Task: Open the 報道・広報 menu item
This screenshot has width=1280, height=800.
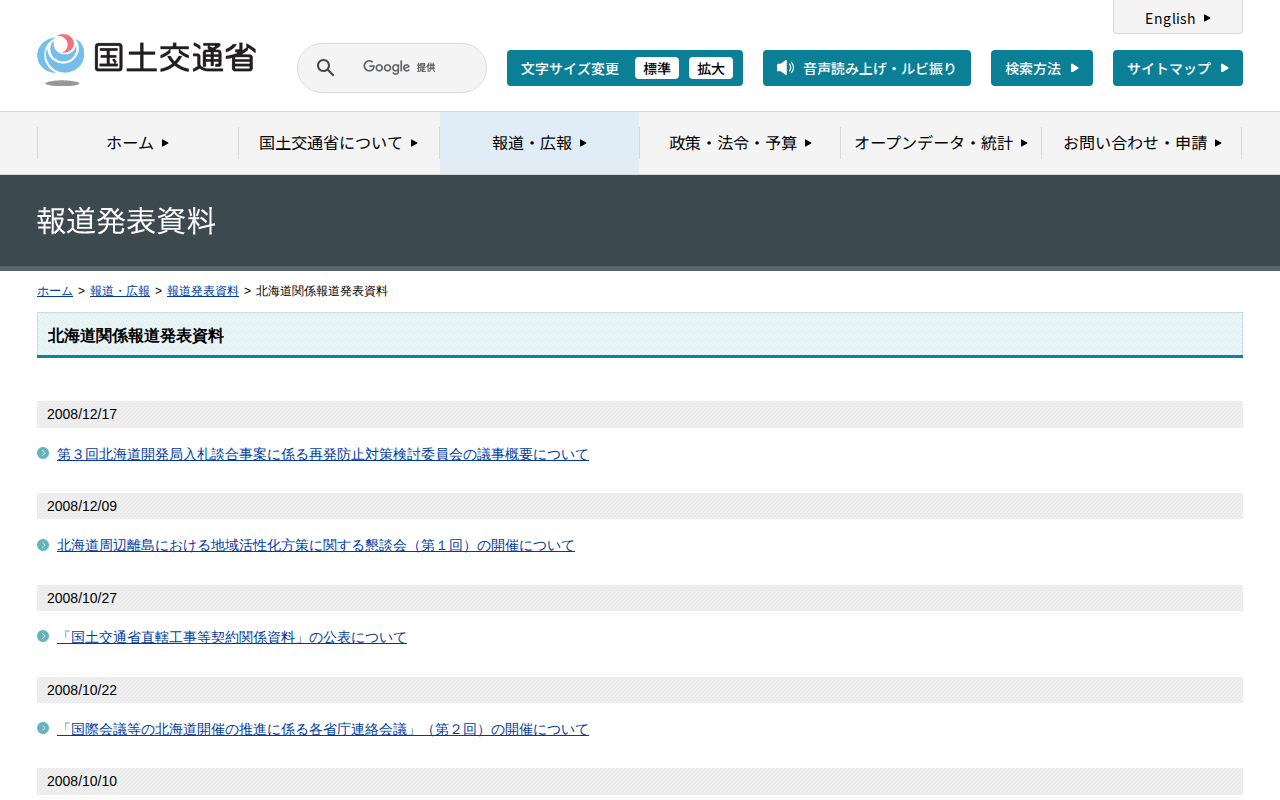Action: [539, 143]
